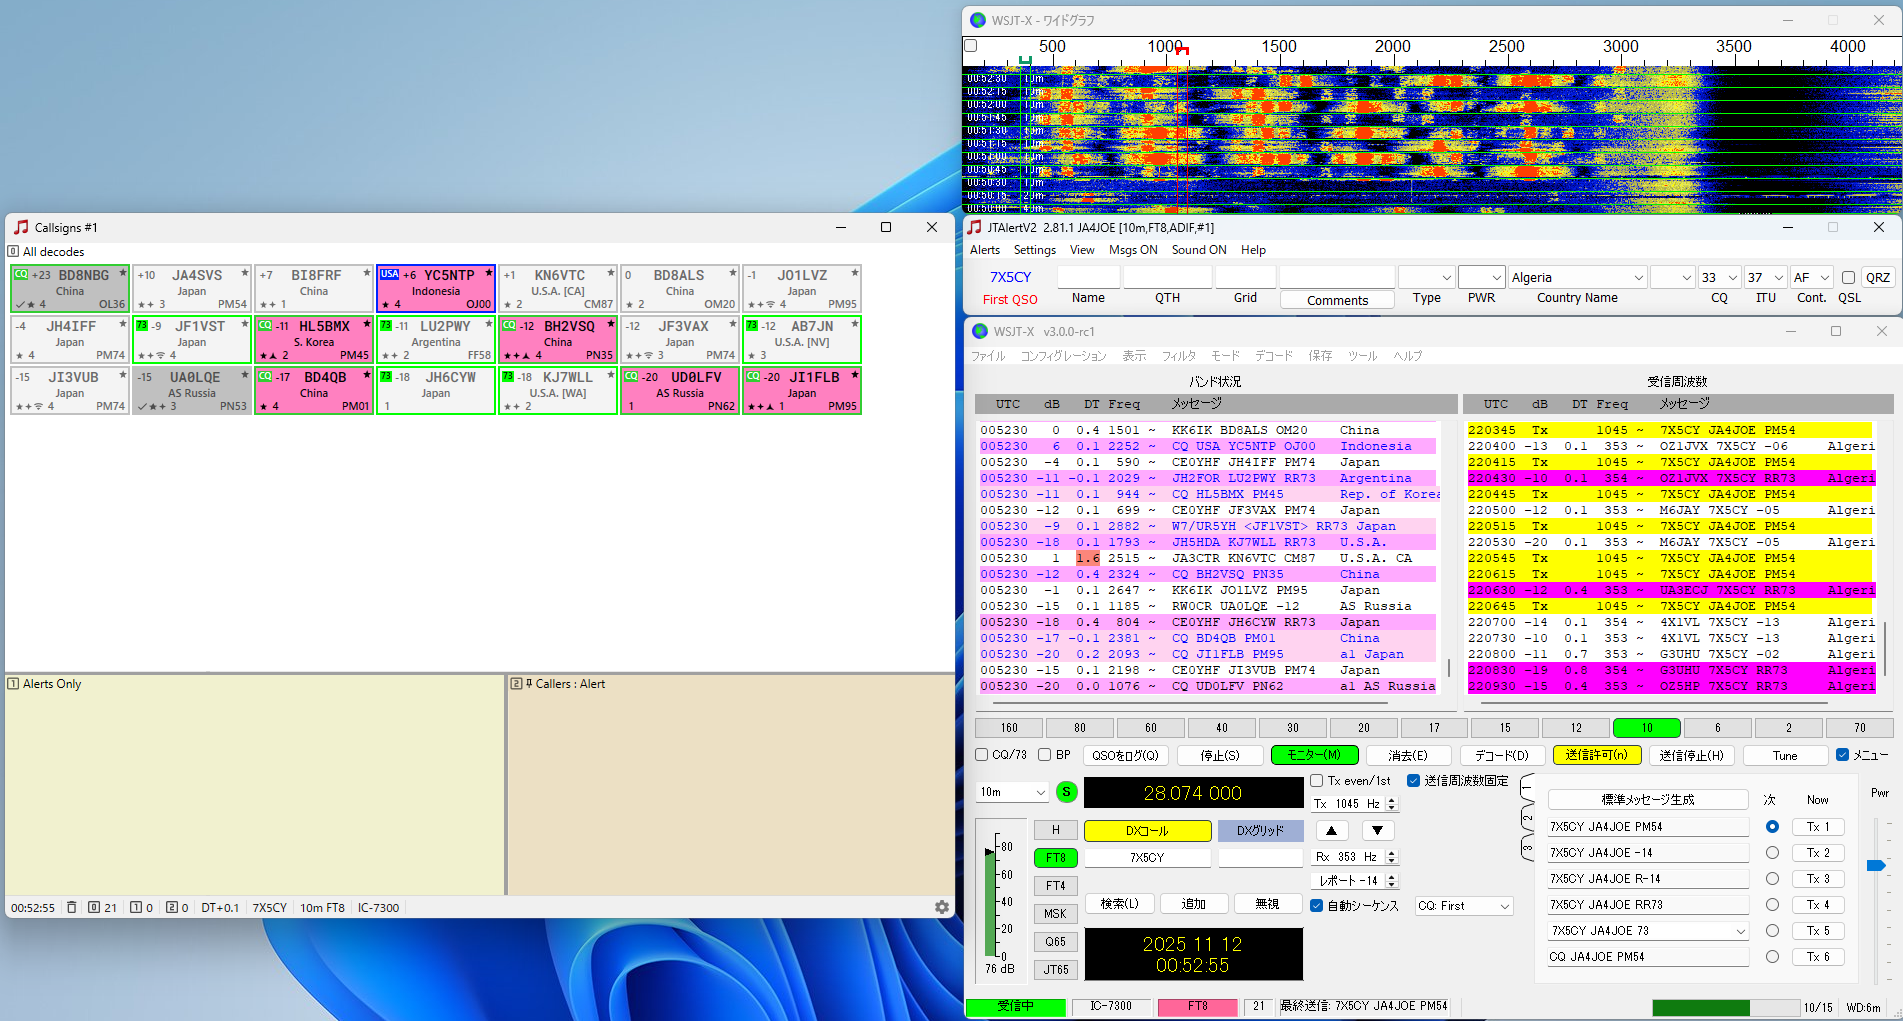The height and width of the screenshot is (1021, 1903).
Task: Expand the CQ: First dropdown
Action: tap(1463, 906)
